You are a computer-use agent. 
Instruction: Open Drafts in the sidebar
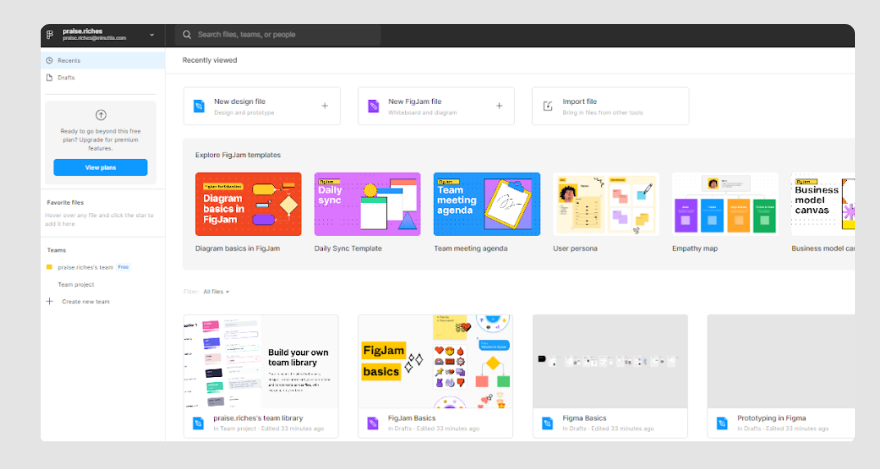pyautogui.click(x=103, y=77)
